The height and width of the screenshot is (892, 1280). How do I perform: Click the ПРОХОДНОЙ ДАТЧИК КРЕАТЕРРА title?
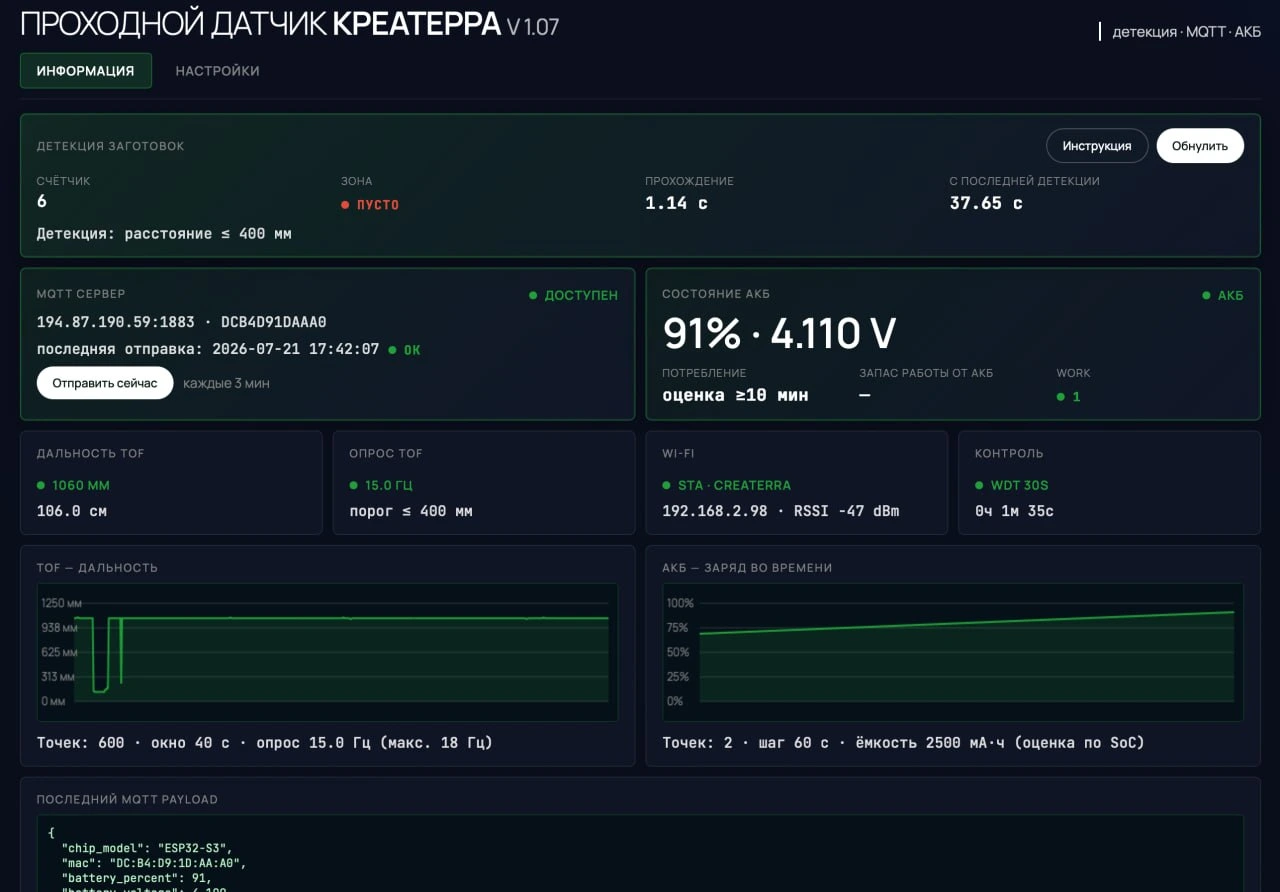click(261, 25)
